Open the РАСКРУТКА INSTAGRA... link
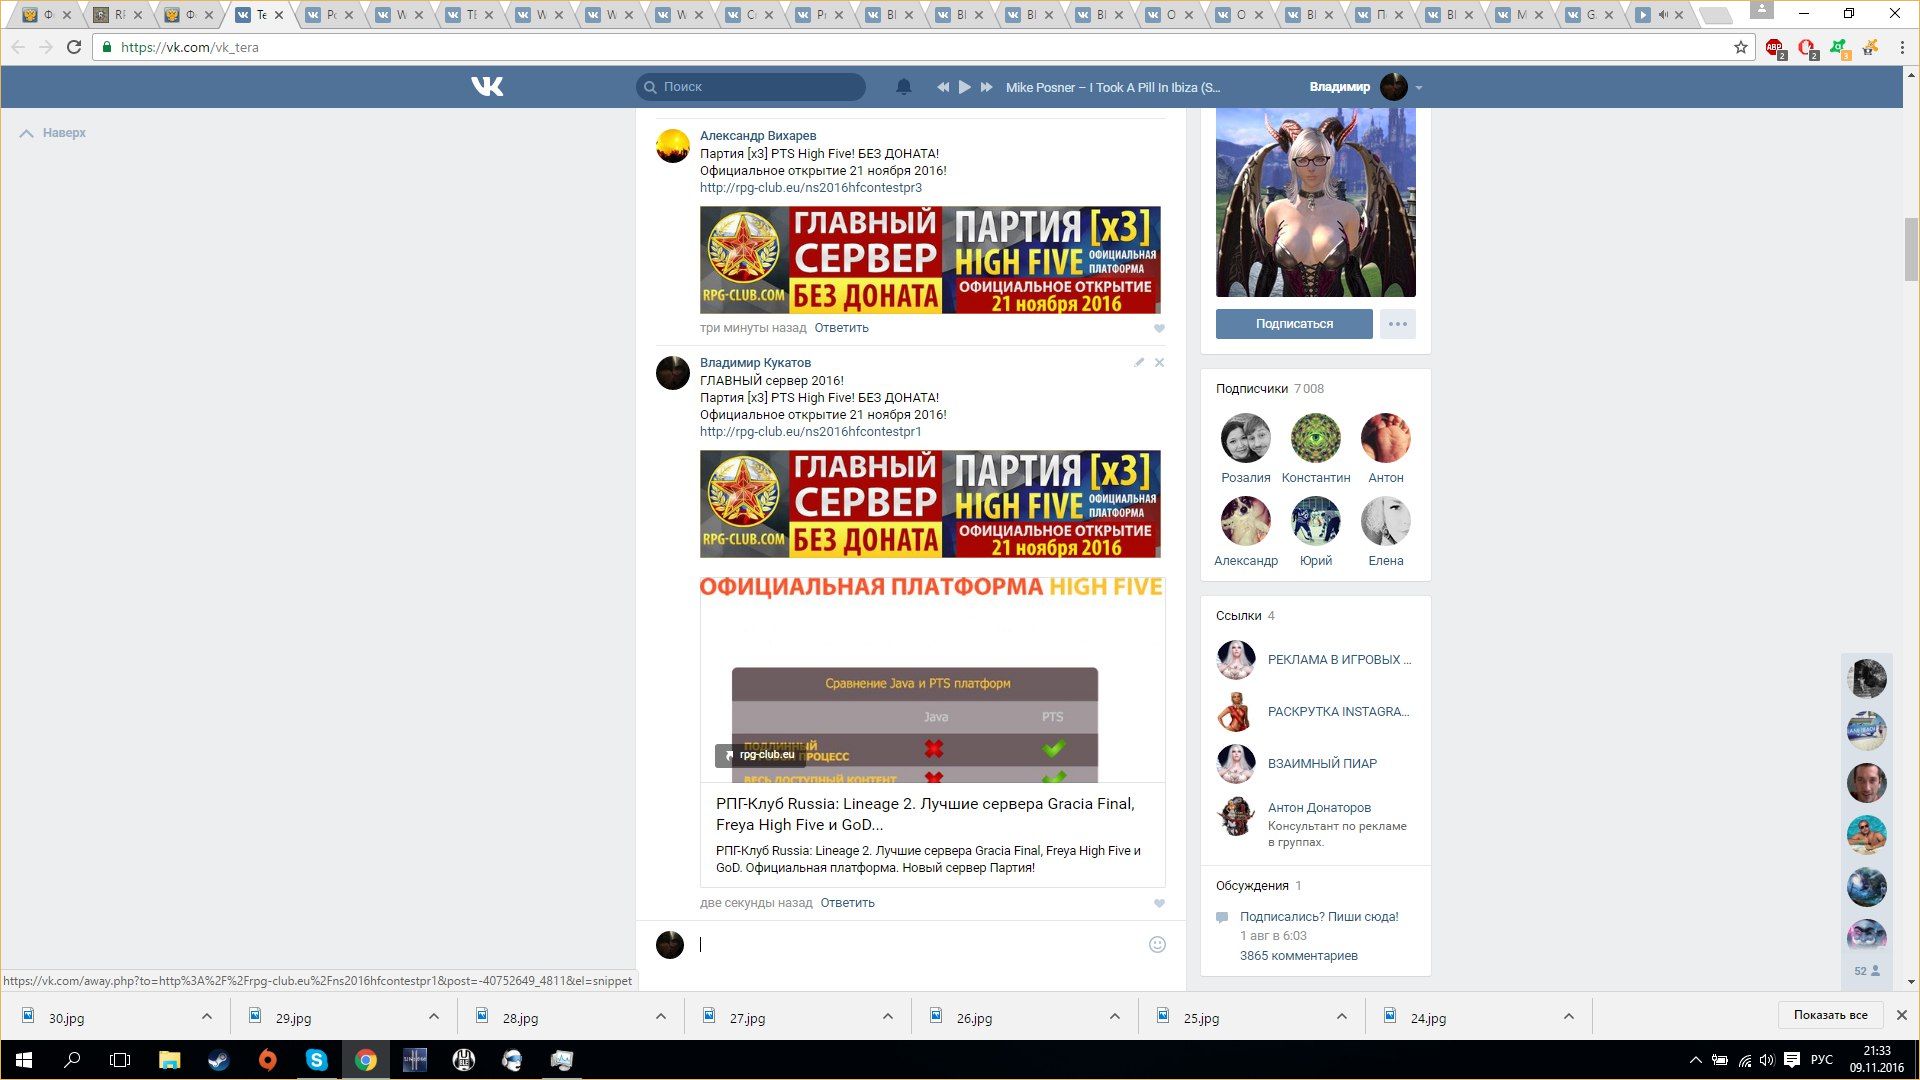 pyautogui.click(x=1338, y=712)
